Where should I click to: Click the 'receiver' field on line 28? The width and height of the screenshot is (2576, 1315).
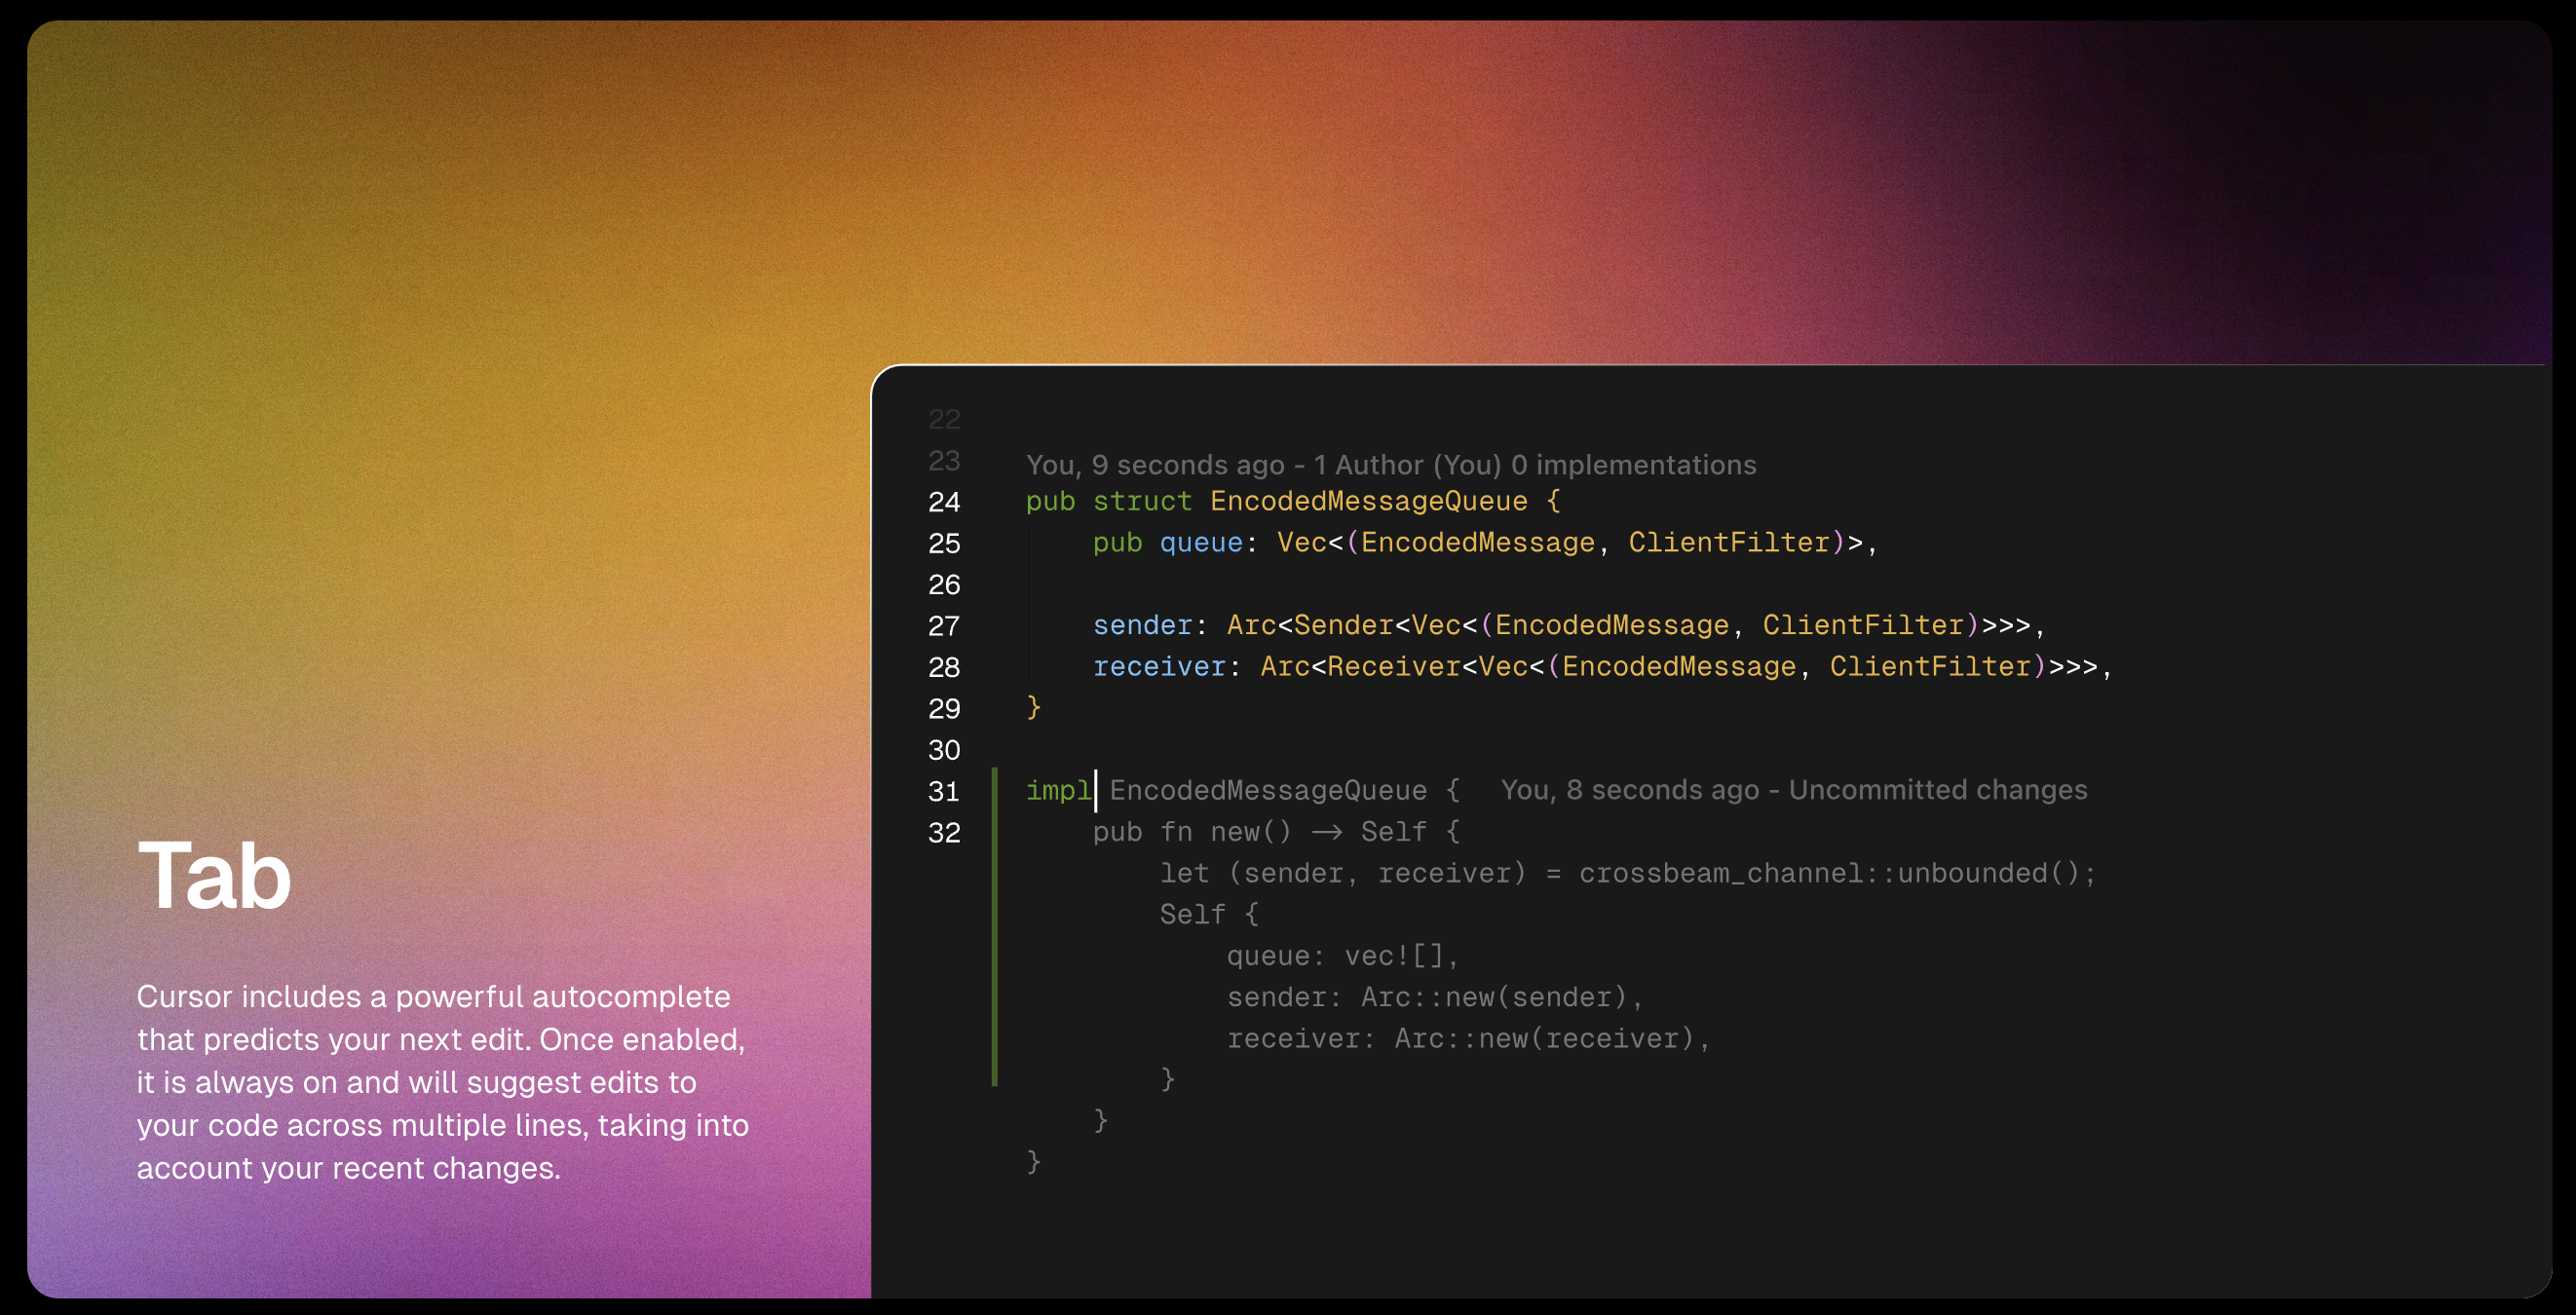pos(1159,667)
